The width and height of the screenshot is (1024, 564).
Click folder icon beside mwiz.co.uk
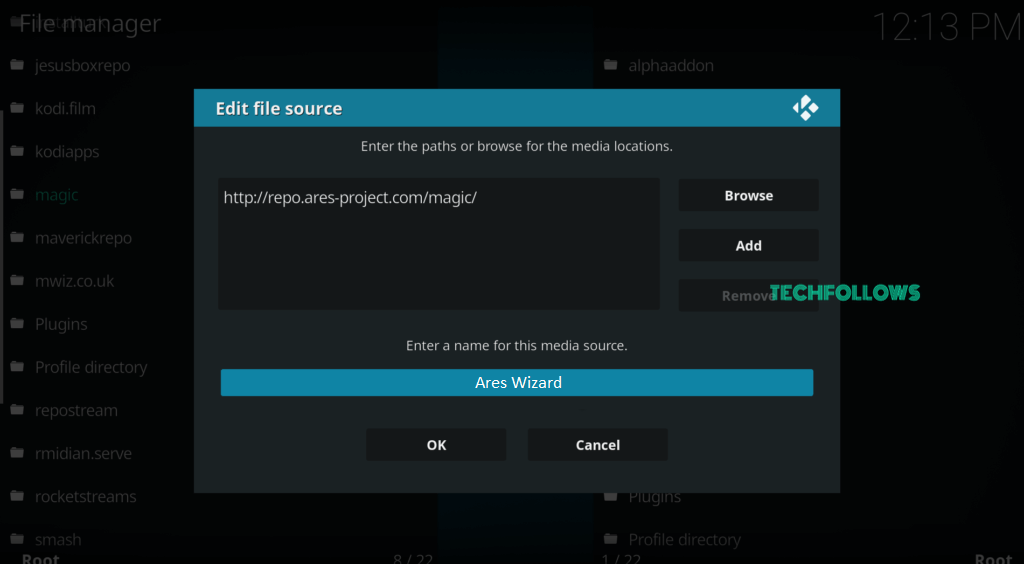point(18,281)
